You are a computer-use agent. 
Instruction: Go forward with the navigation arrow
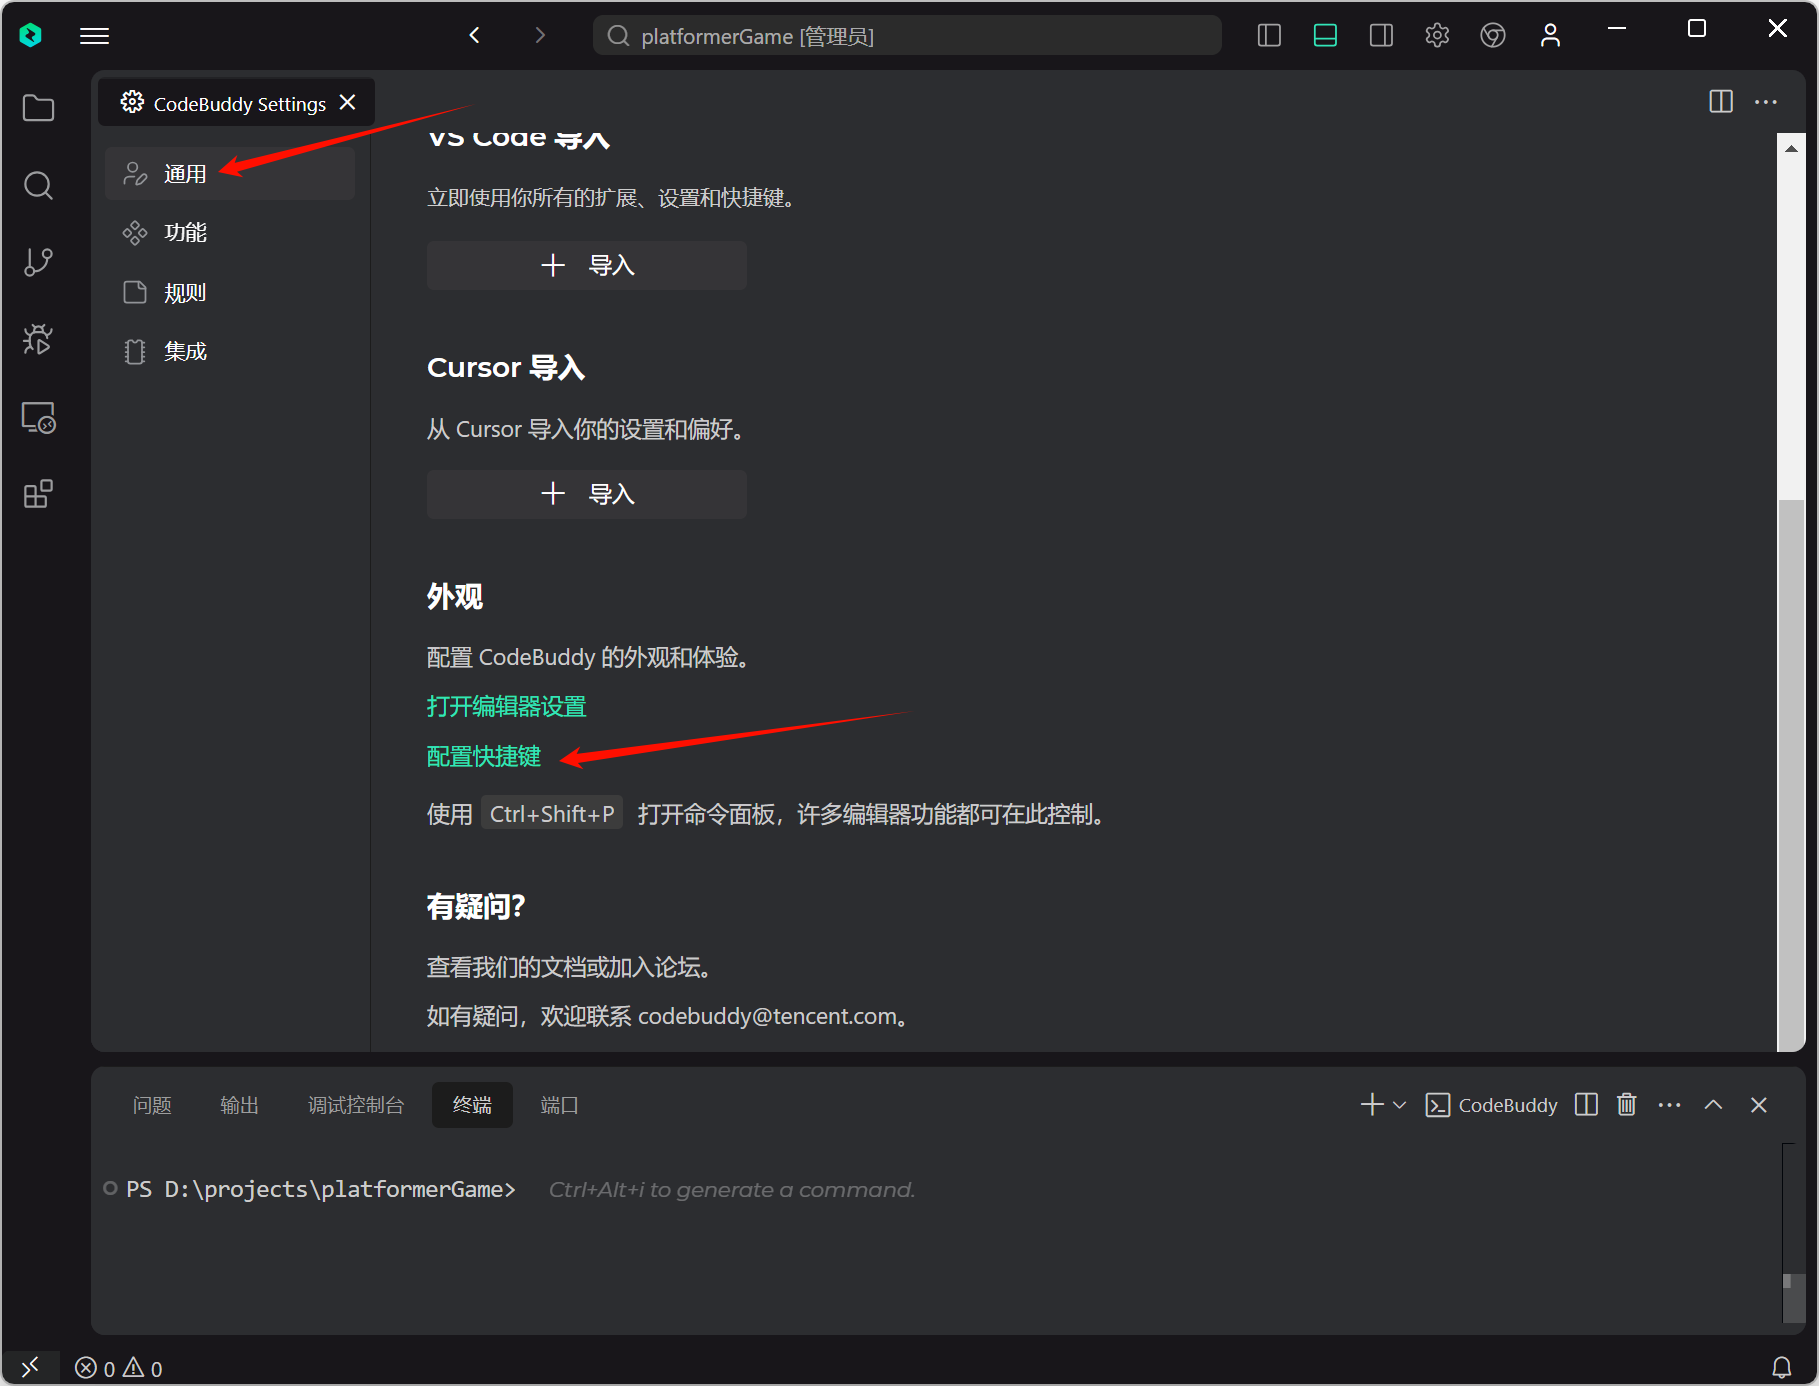540,36
